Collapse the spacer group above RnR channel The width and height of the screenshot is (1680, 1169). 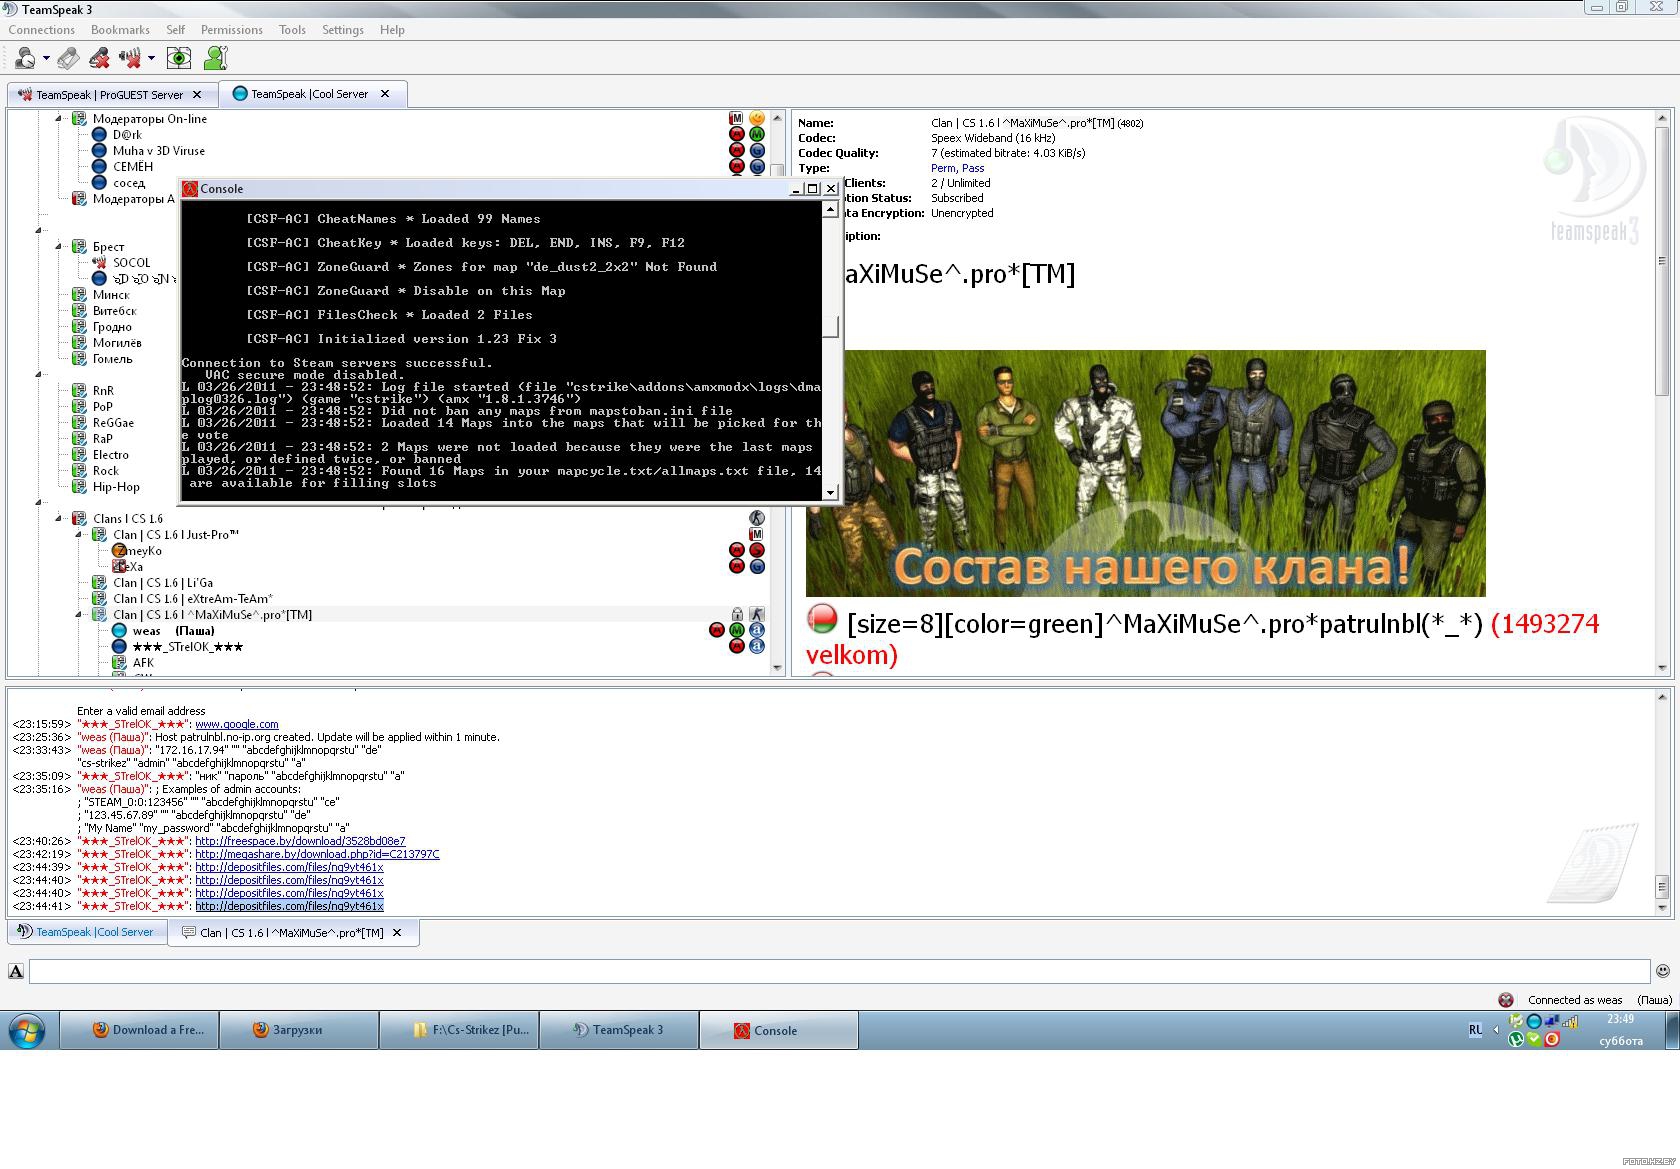(39, 375)
